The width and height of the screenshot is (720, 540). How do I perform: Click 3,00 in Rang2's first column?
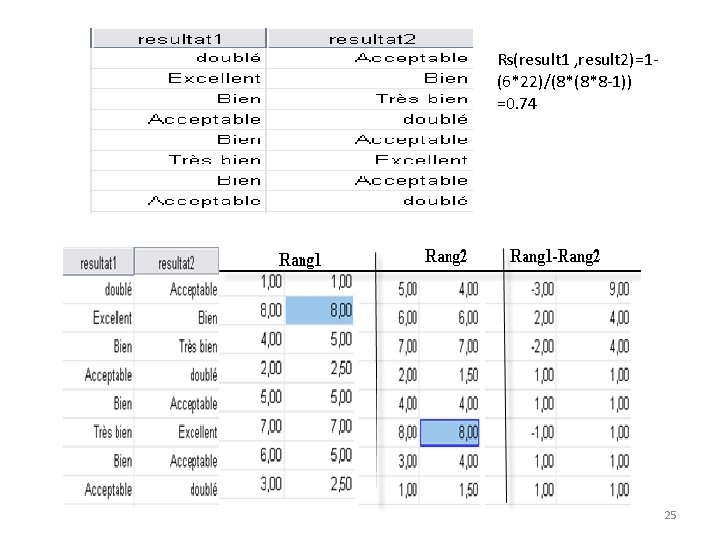408,461
